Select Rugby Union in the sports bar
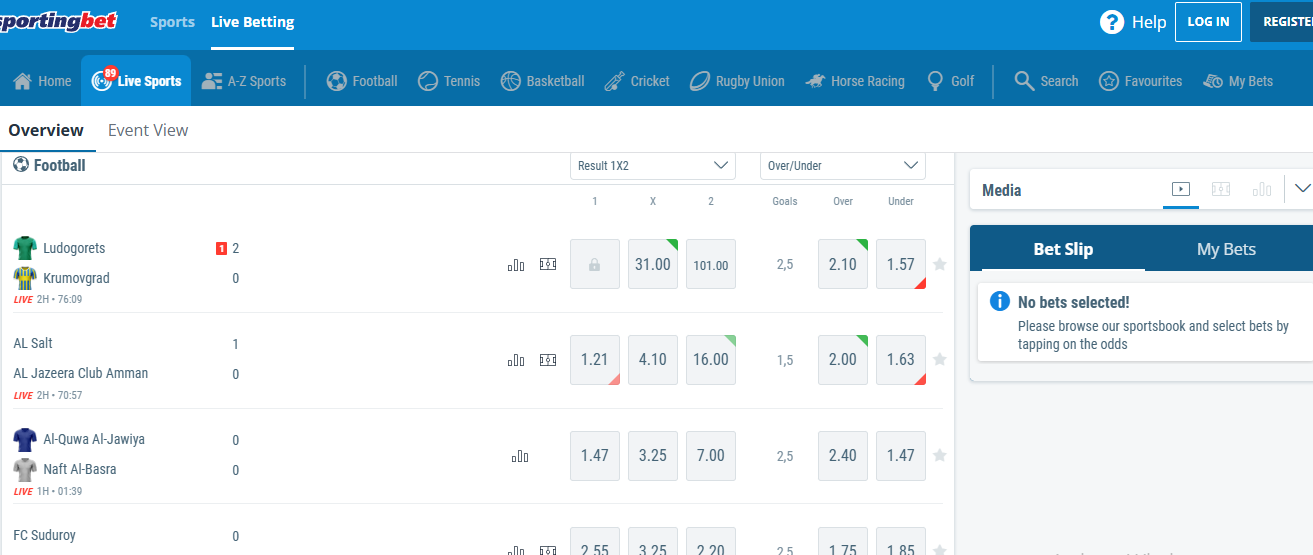The height and width of the screenshot is (555, 1313). 737,81
